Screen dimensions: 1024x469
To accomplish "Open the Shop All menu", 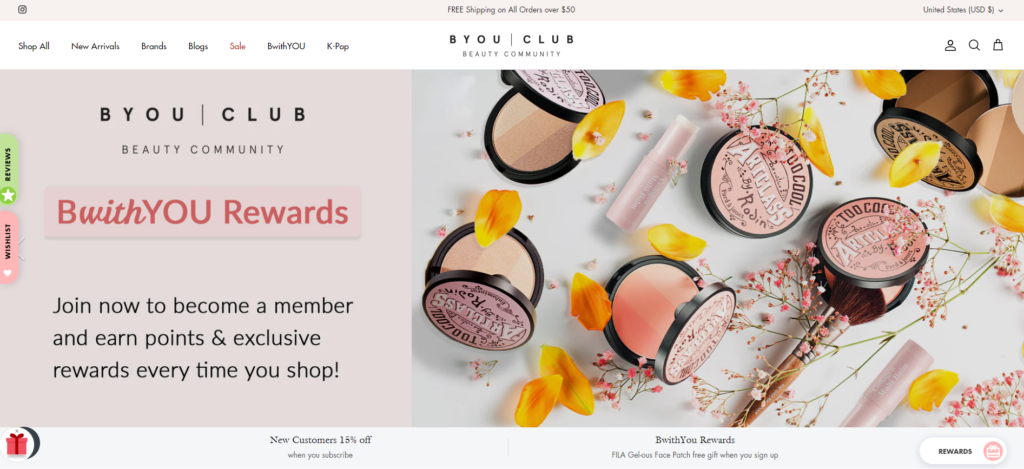I will [x=34, y=46].
